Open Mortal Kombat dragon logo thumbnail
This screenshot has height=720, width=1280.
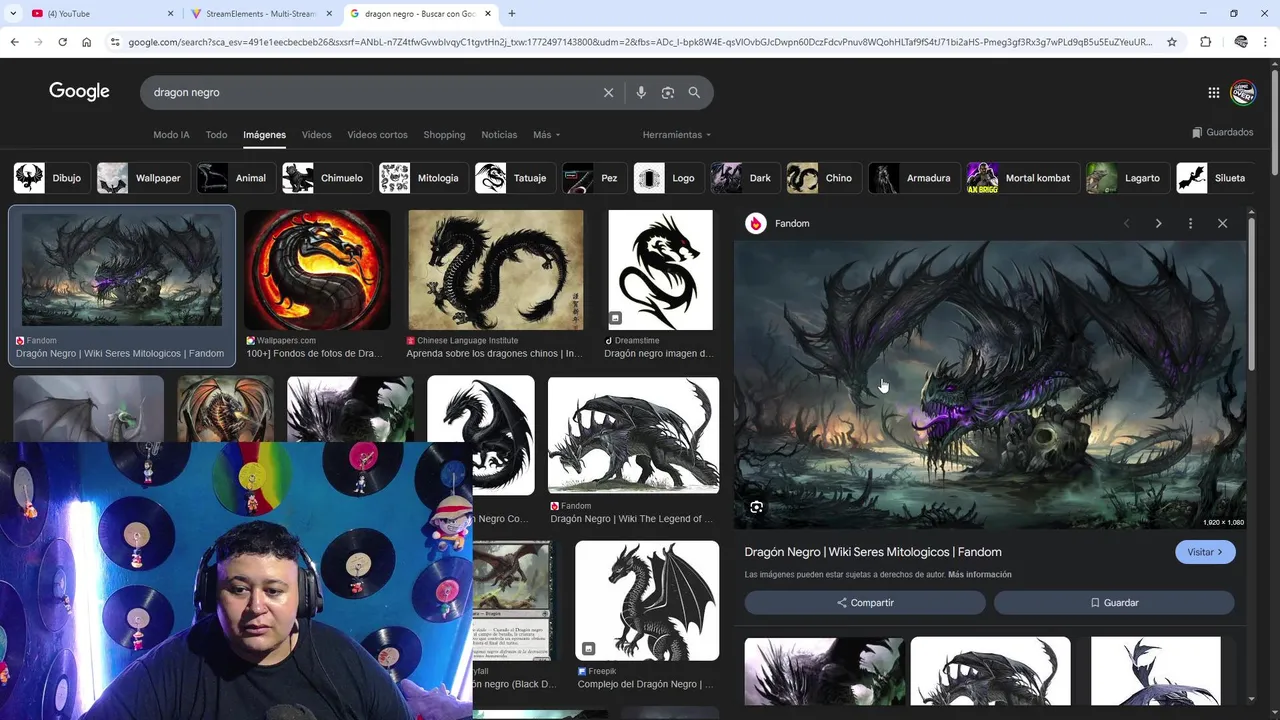tap(317, 270)
